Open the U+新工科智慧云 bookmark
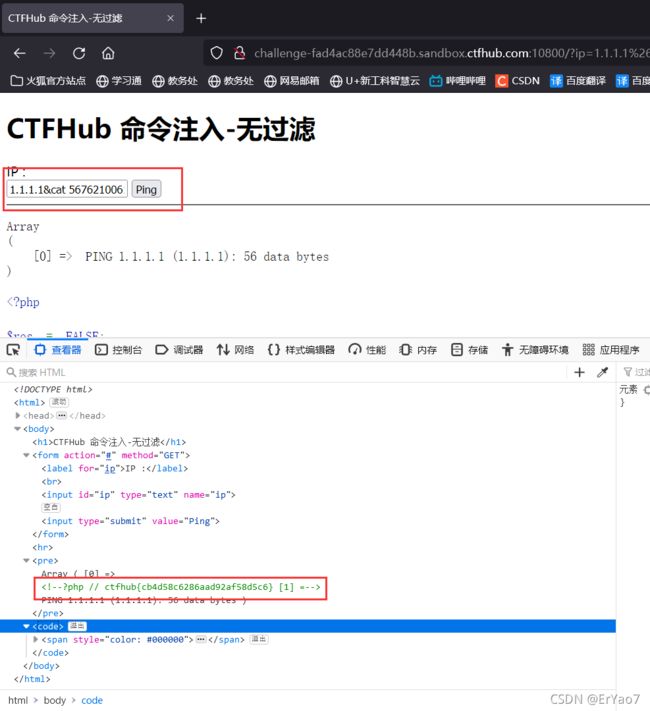Image resolution: width=650 pixels, height=711 pixels. pyautogui.click(x=375, y=81)
